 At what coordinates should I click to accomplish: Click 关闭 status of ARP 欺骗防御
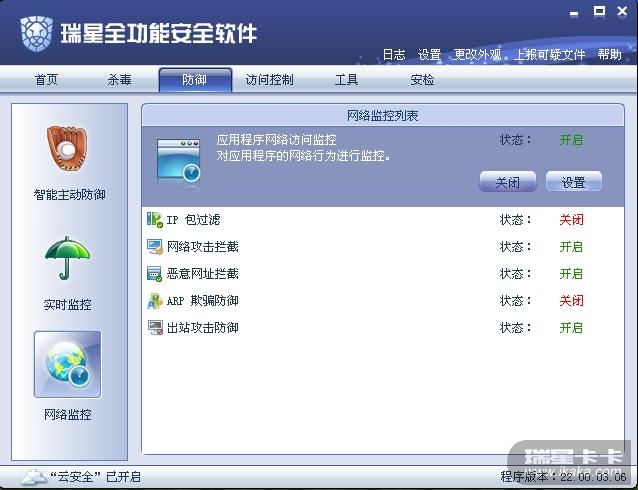(571, 301)
